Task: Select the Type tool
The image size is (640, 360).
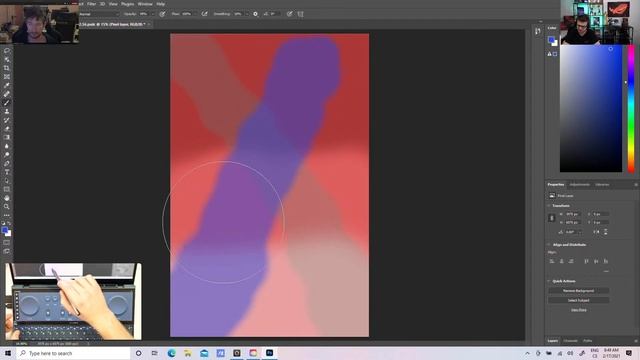Action: coord(7,172)
